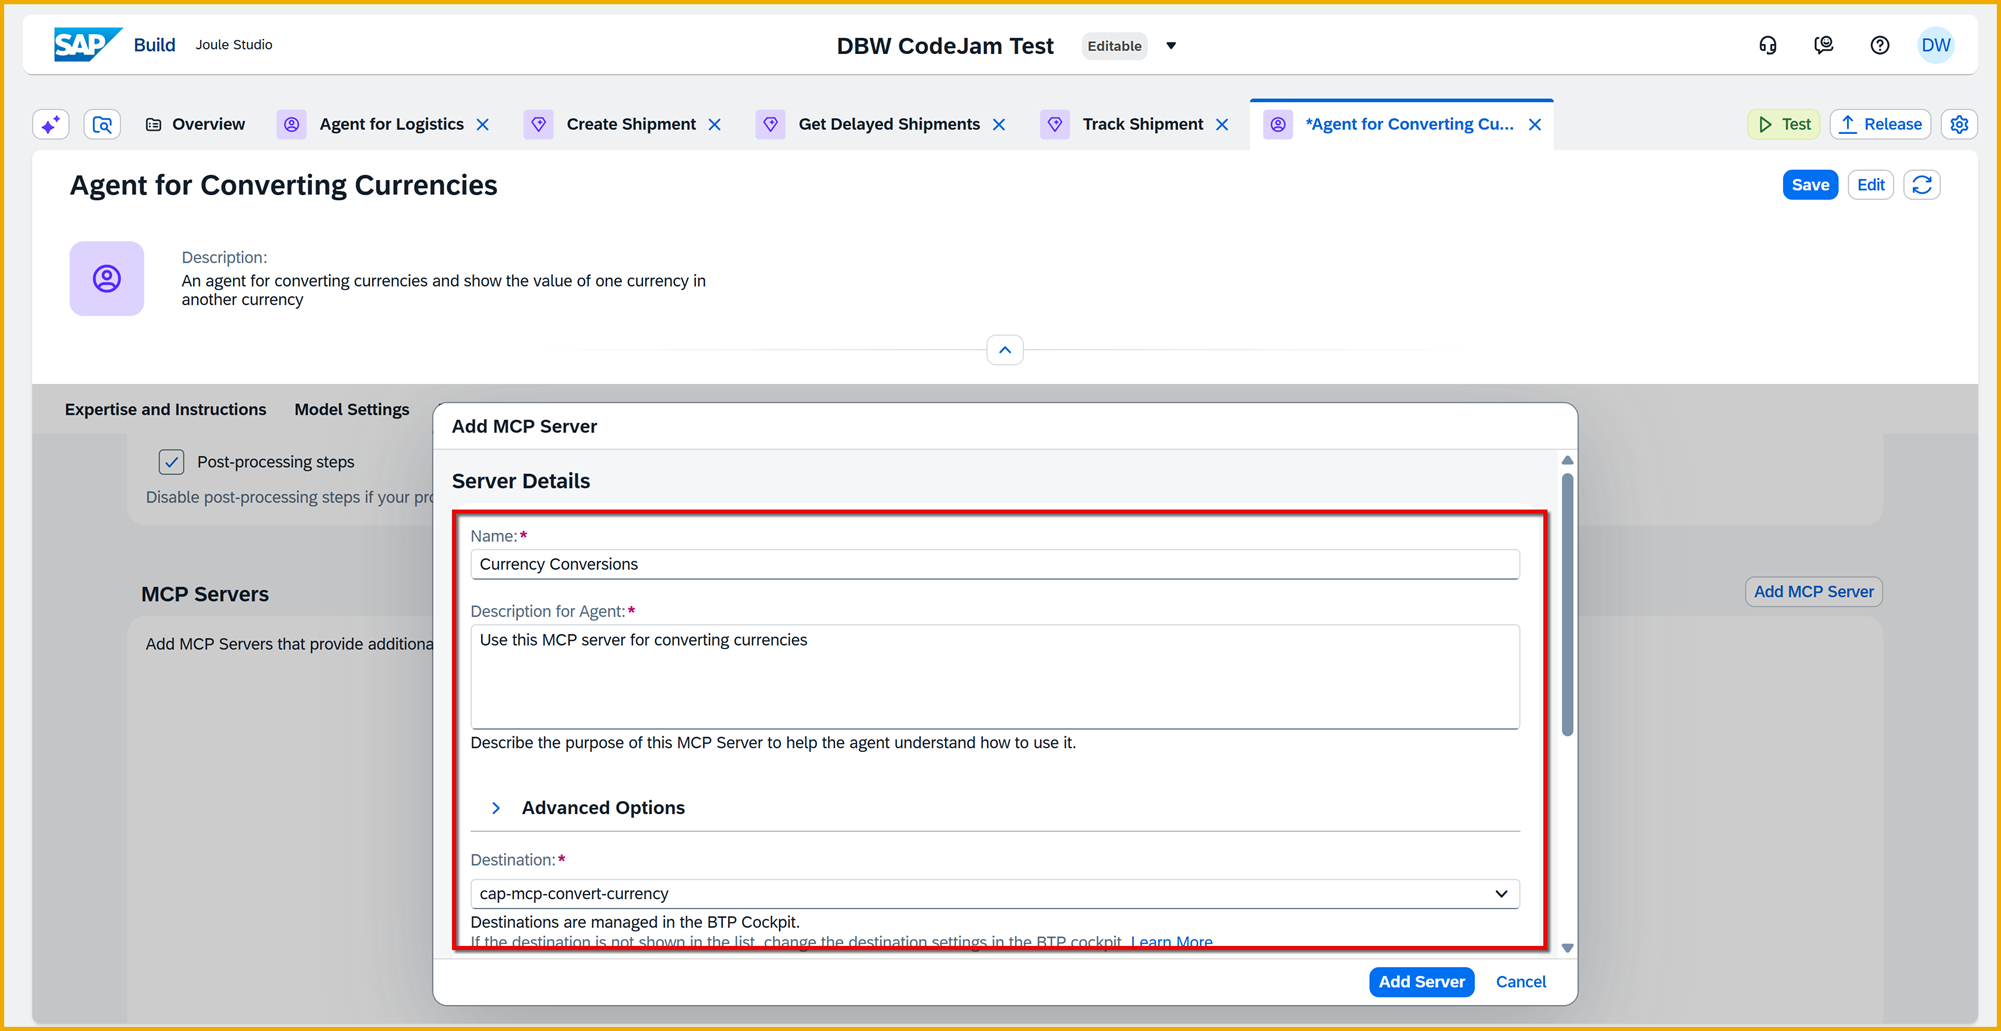
Task: Save the agent
Action: pyautogui.click(x=1810, y=185)
